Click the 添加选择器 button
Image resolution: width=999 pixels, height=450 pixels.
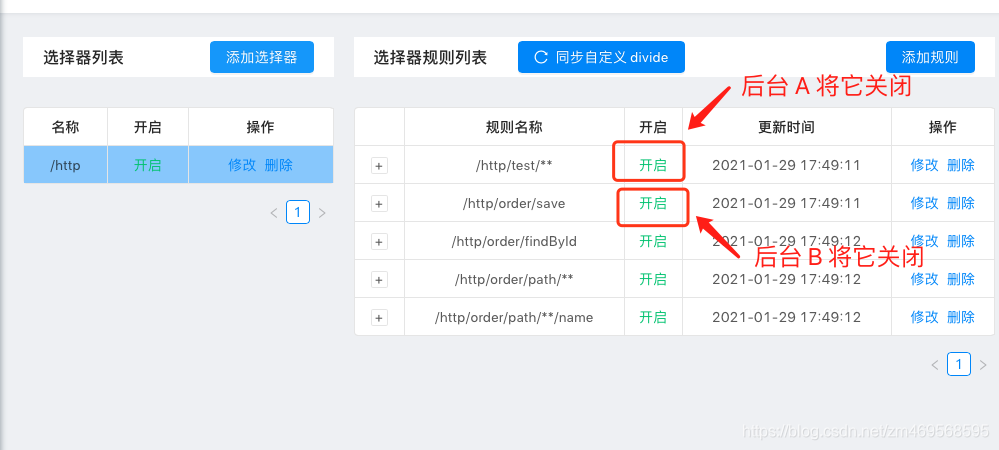pyautogui.click(x=262, y=57)
